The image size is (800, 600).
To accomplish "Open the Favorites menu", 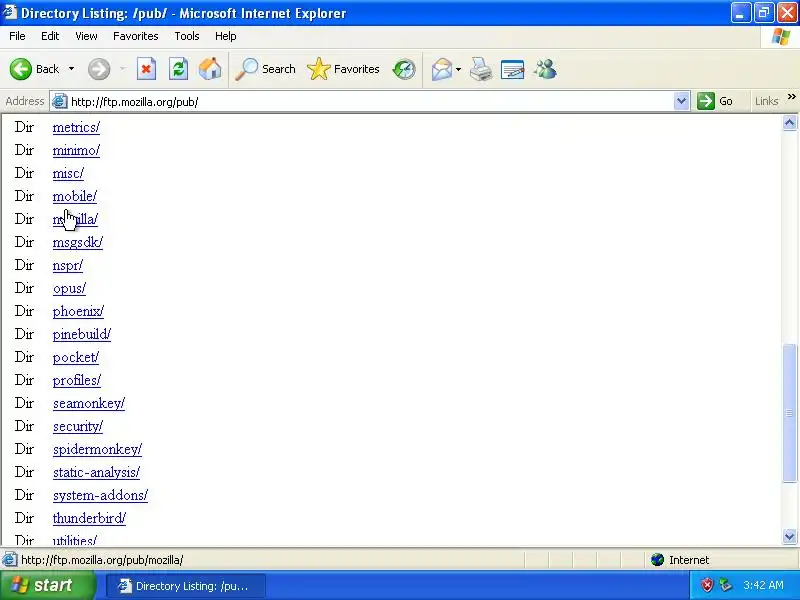I will [x=136, y=36].
